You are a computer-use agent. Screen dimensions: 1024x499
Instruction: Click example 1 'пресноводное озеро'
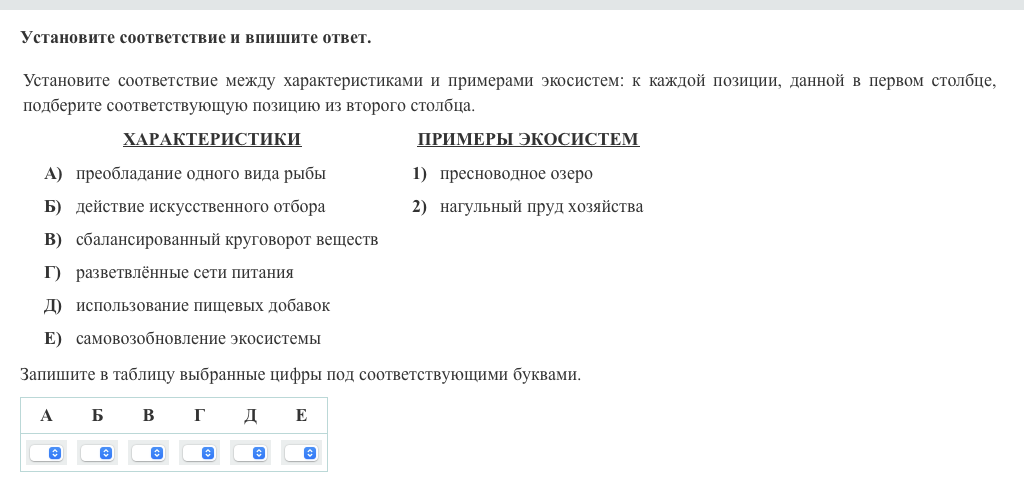pos(516,174)
